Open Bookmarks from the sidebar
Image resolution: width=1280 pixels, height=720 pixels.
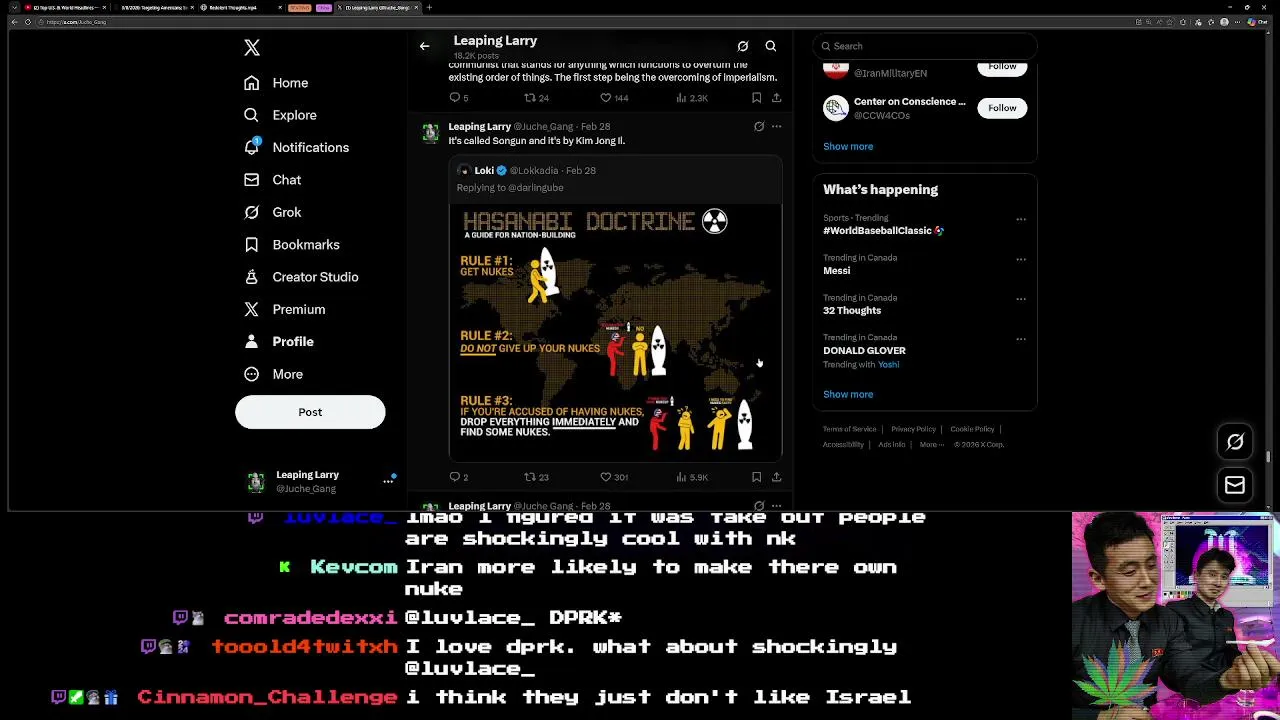292,245
